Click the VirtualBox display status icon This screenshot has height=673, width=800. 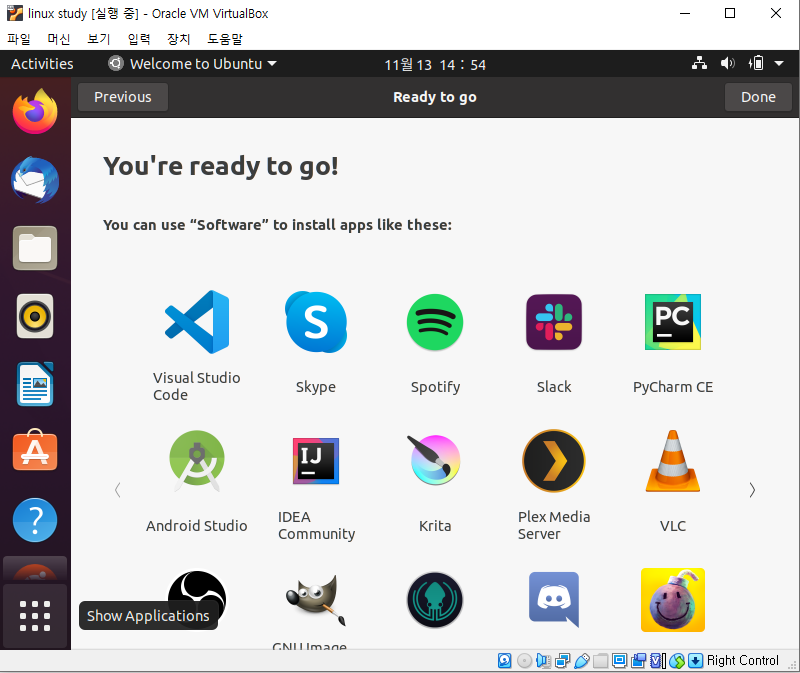coord(619,661)
